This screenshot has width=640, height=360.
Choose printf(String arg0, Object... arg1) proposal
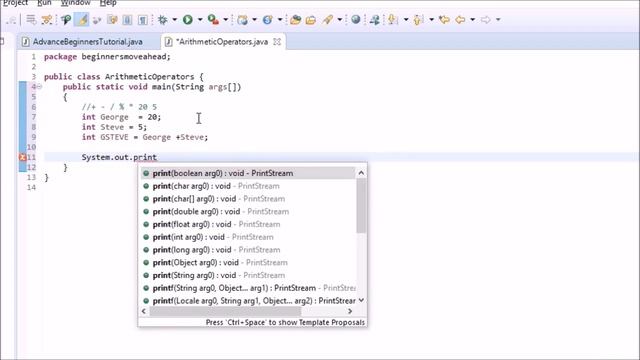[x=248, y=288]
